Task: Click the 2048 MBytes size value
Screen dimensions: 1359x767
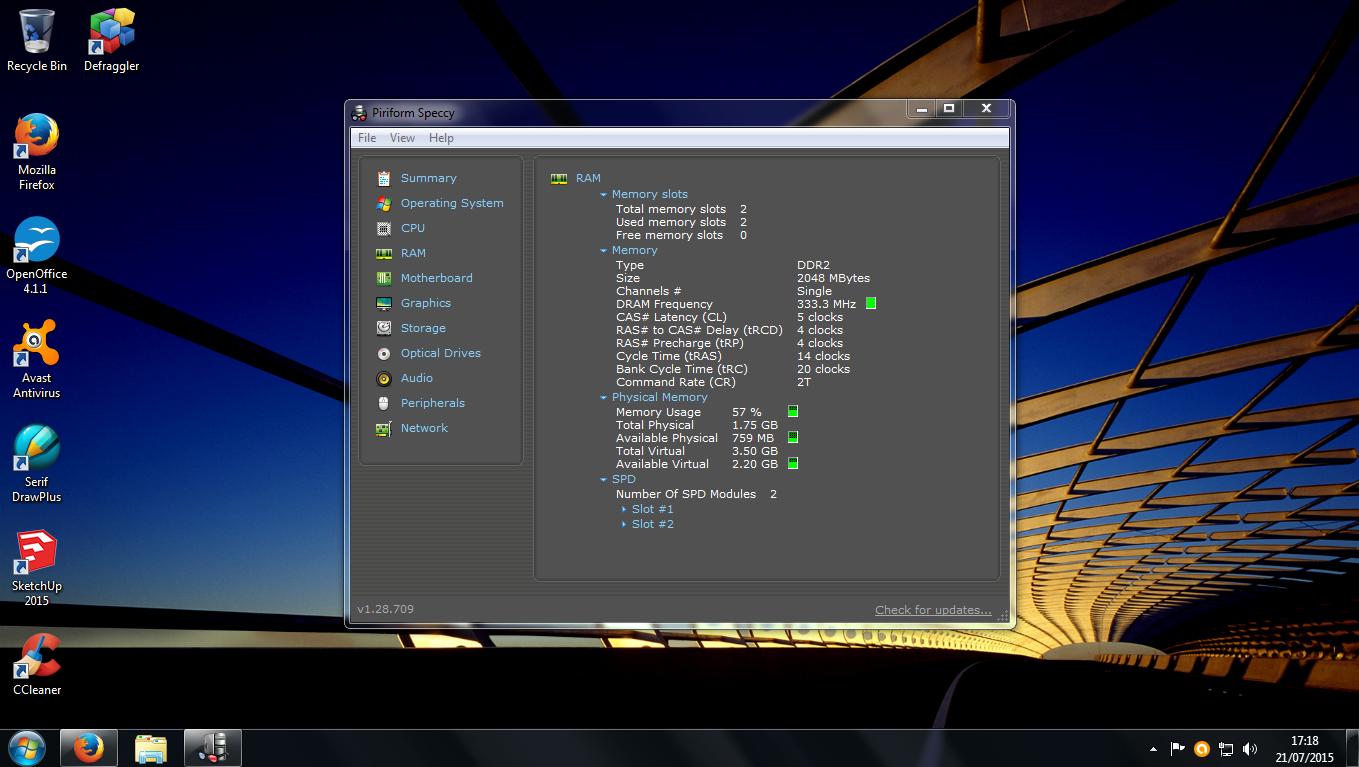Action: [x=833, y=278]
